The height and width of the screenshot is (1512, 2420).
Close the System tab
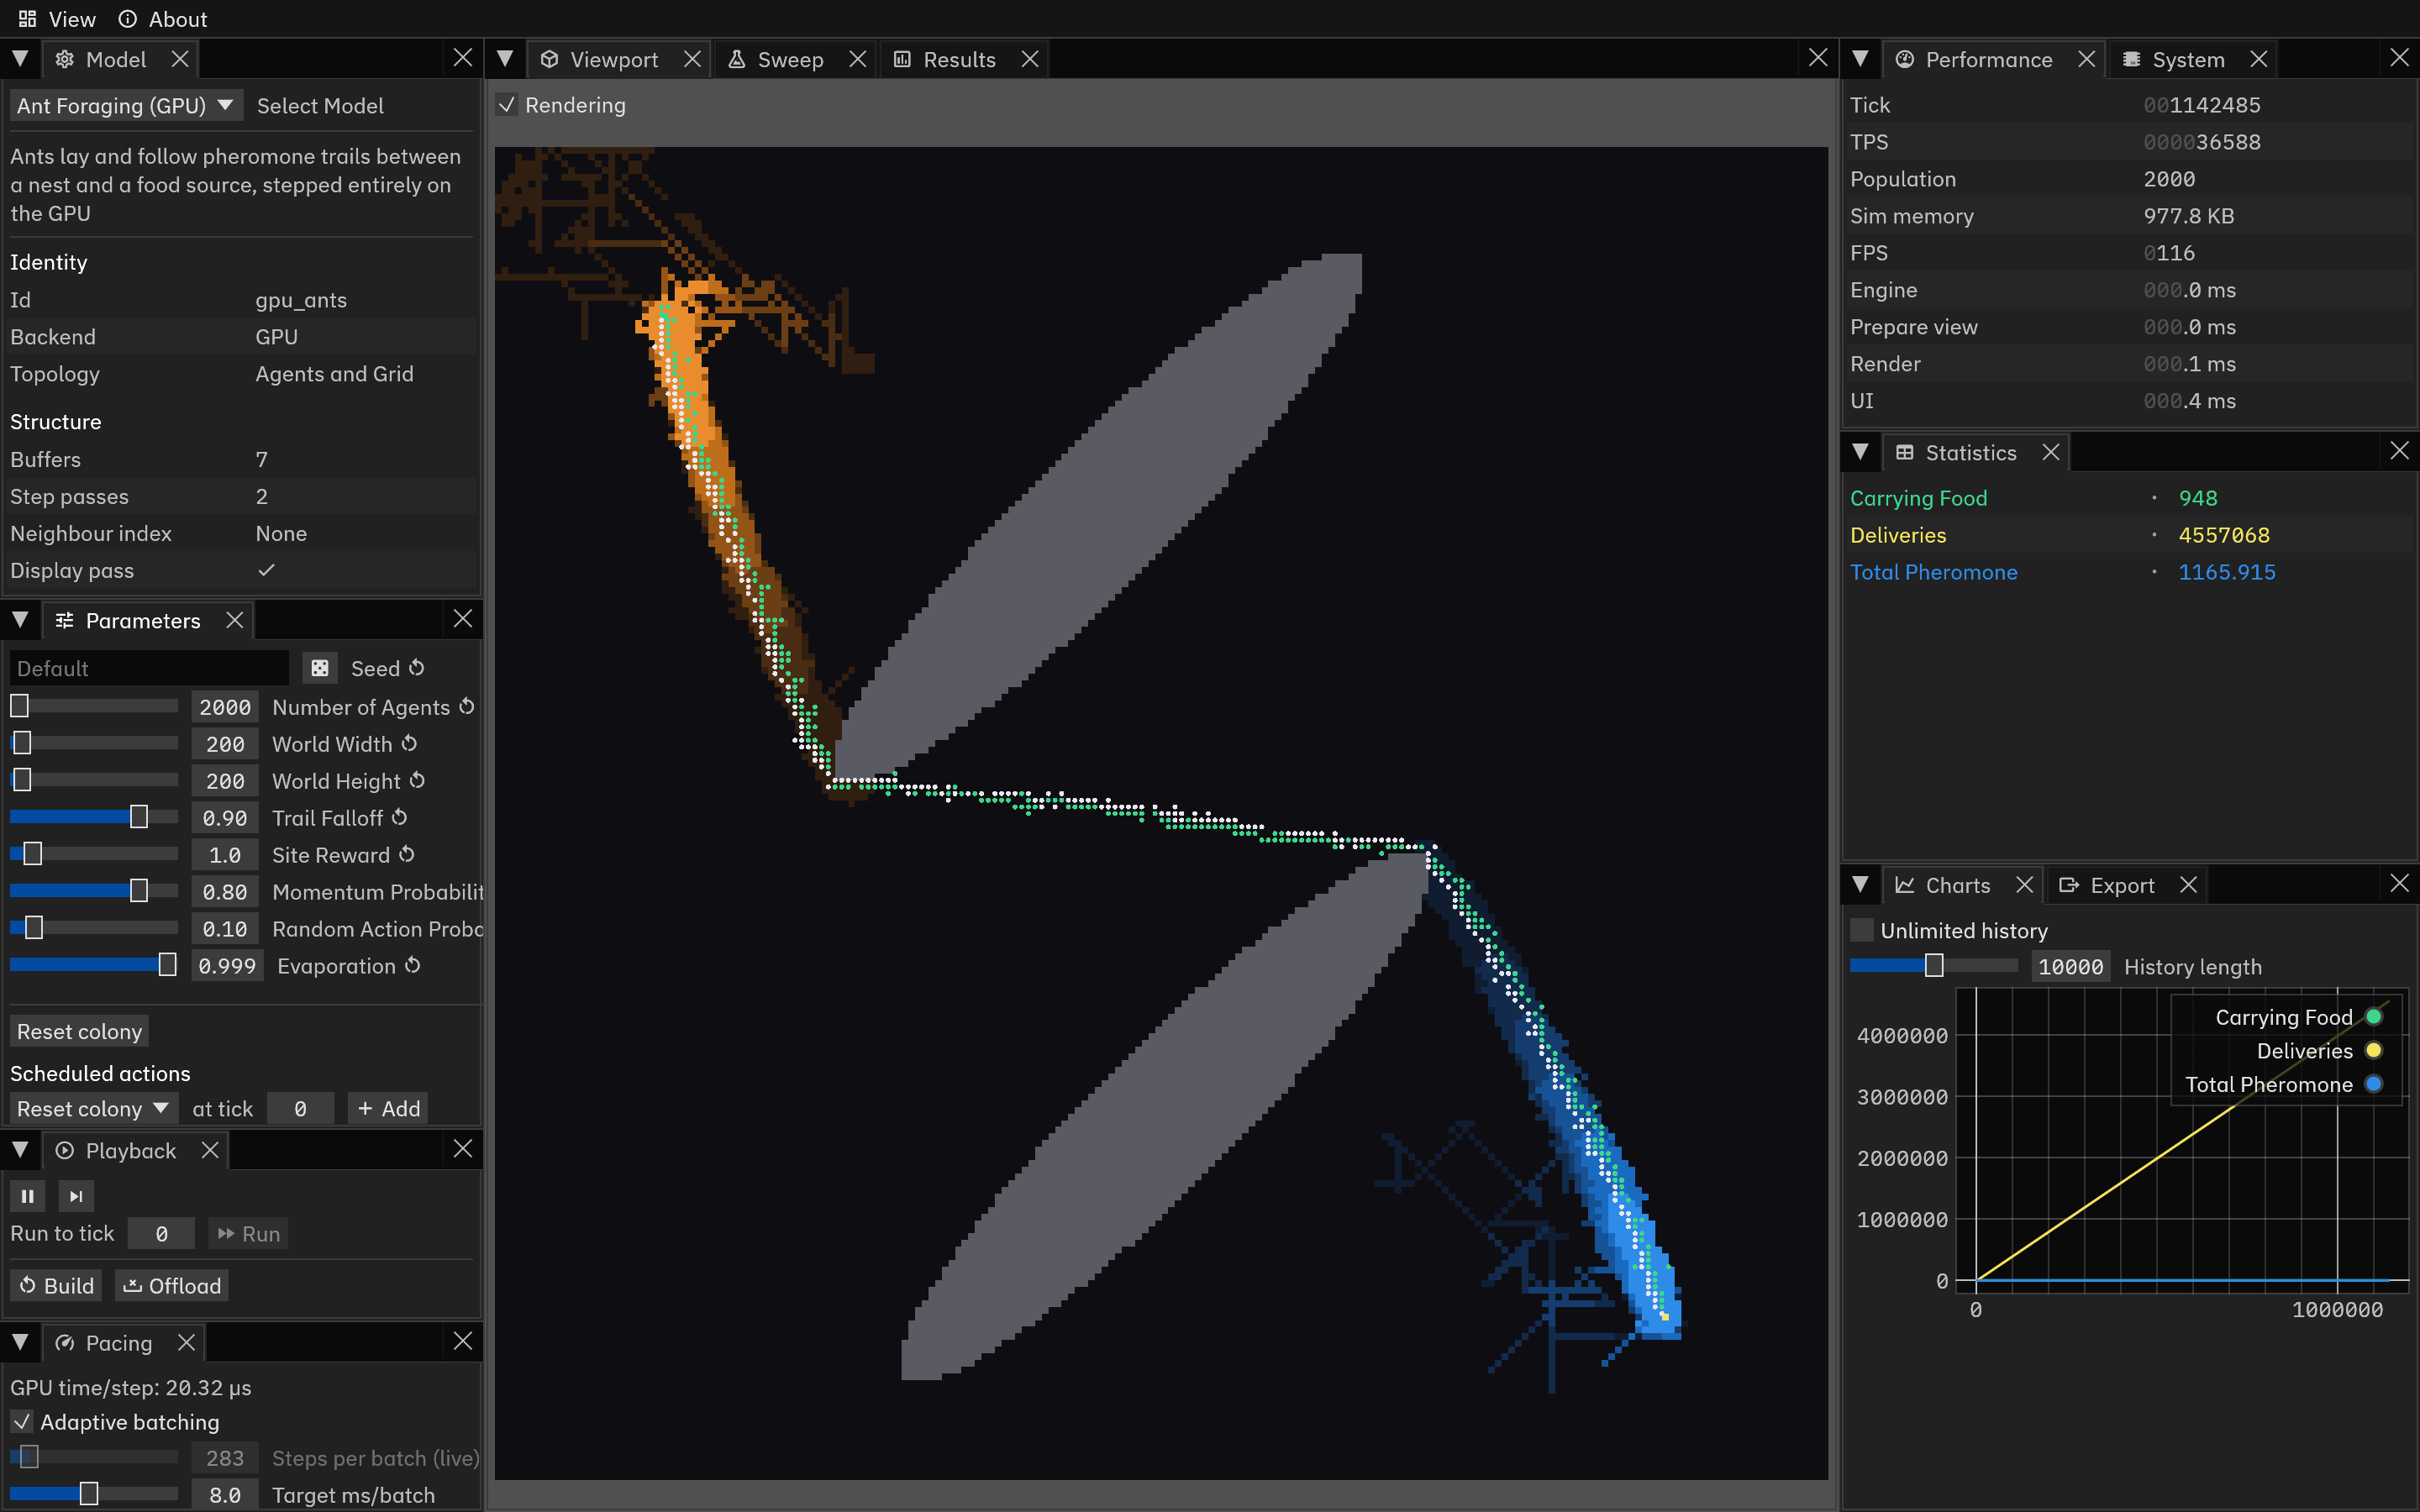click(x=2259, y=60)
